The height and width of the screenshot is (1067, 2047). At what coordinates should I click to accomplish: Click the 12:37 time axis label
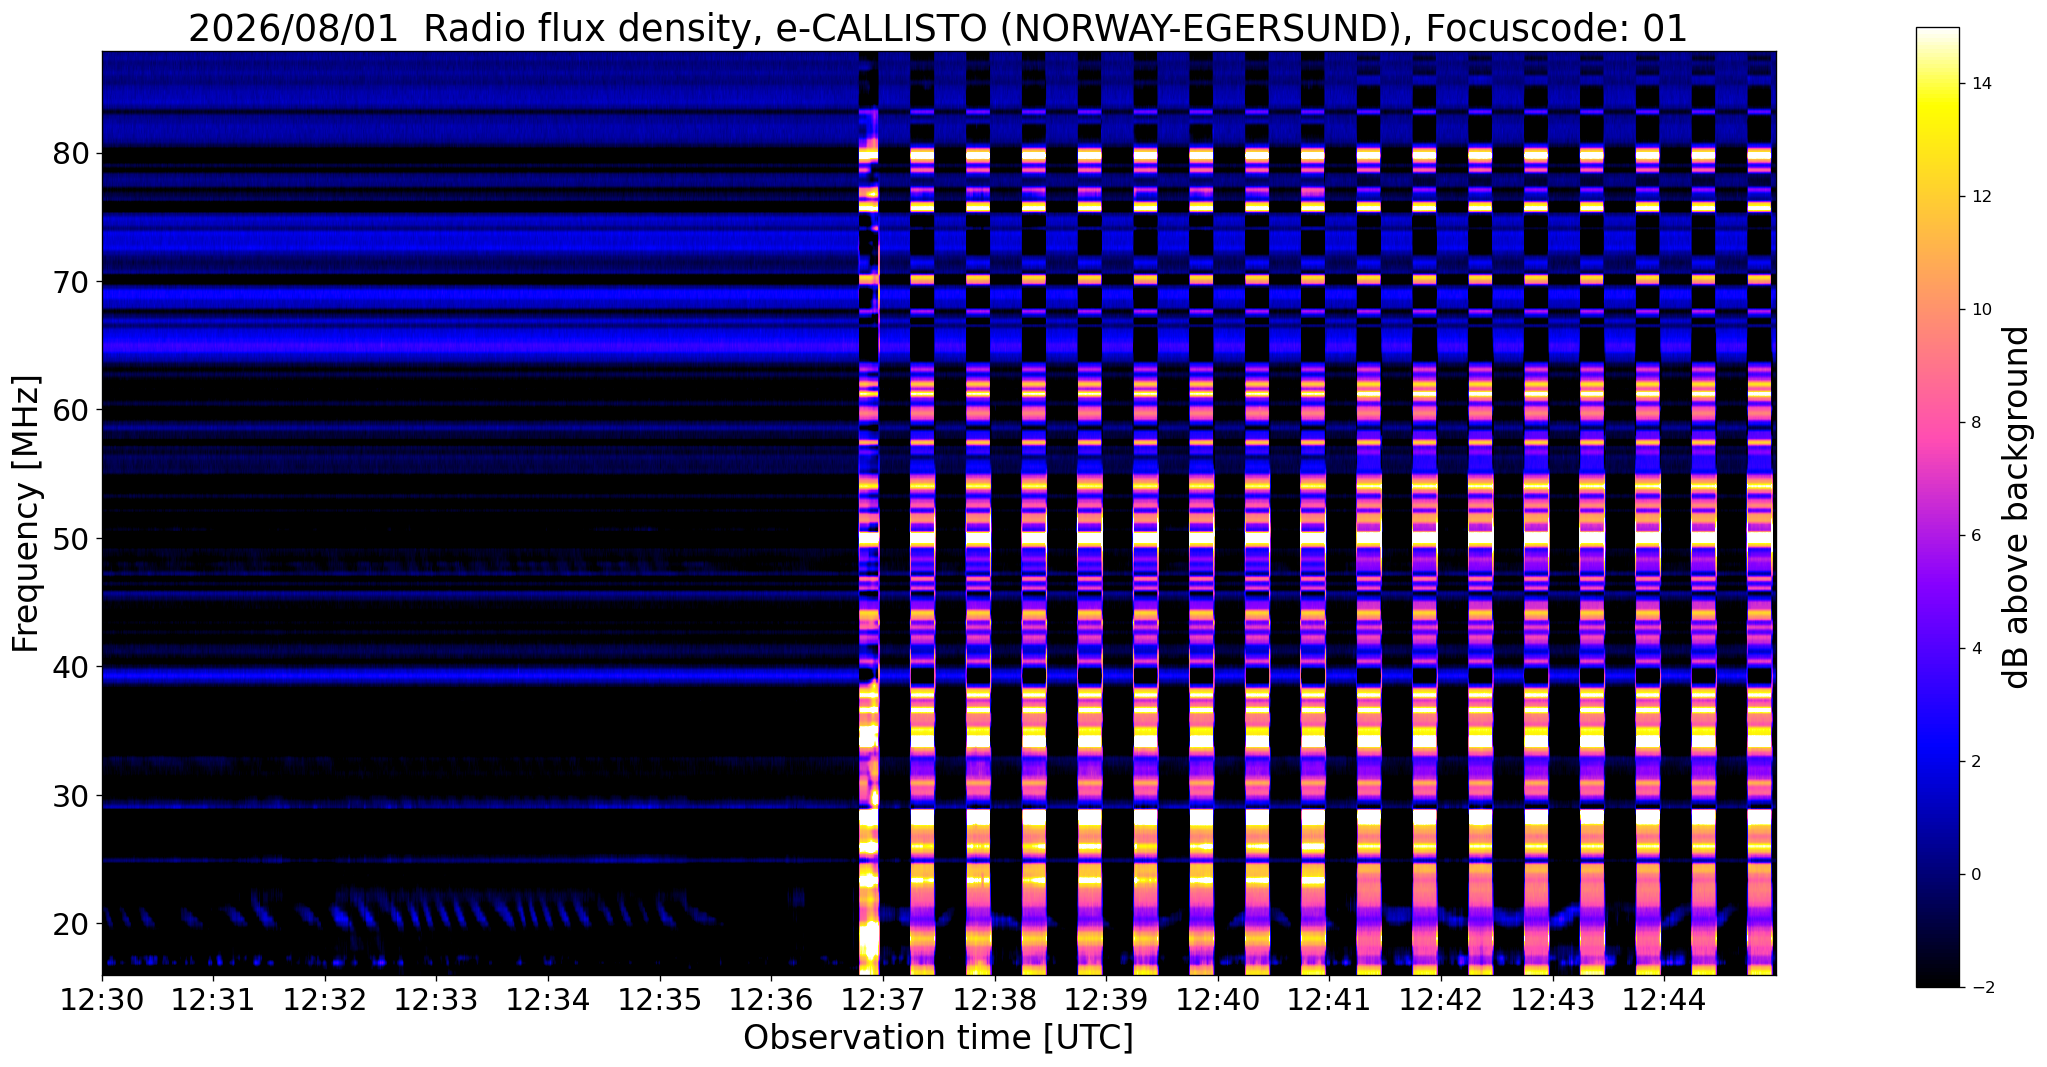(882, 998)
